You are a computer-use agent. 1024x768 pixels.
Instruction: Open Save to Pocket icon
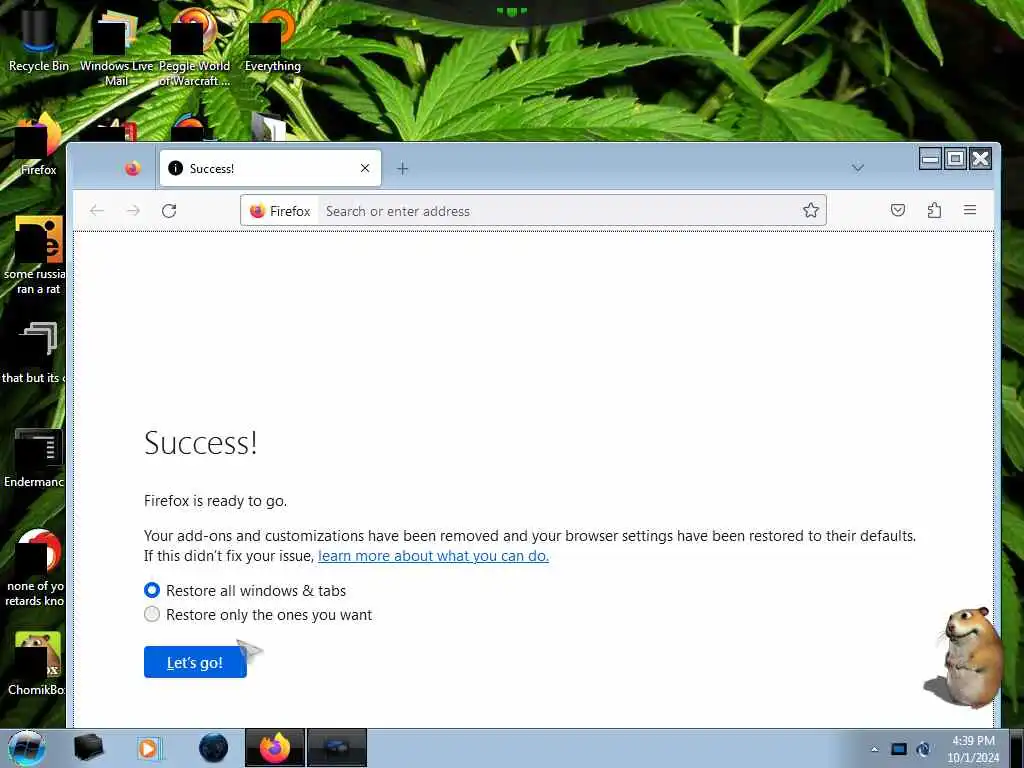pyautogui.click(x=898, y=210)
